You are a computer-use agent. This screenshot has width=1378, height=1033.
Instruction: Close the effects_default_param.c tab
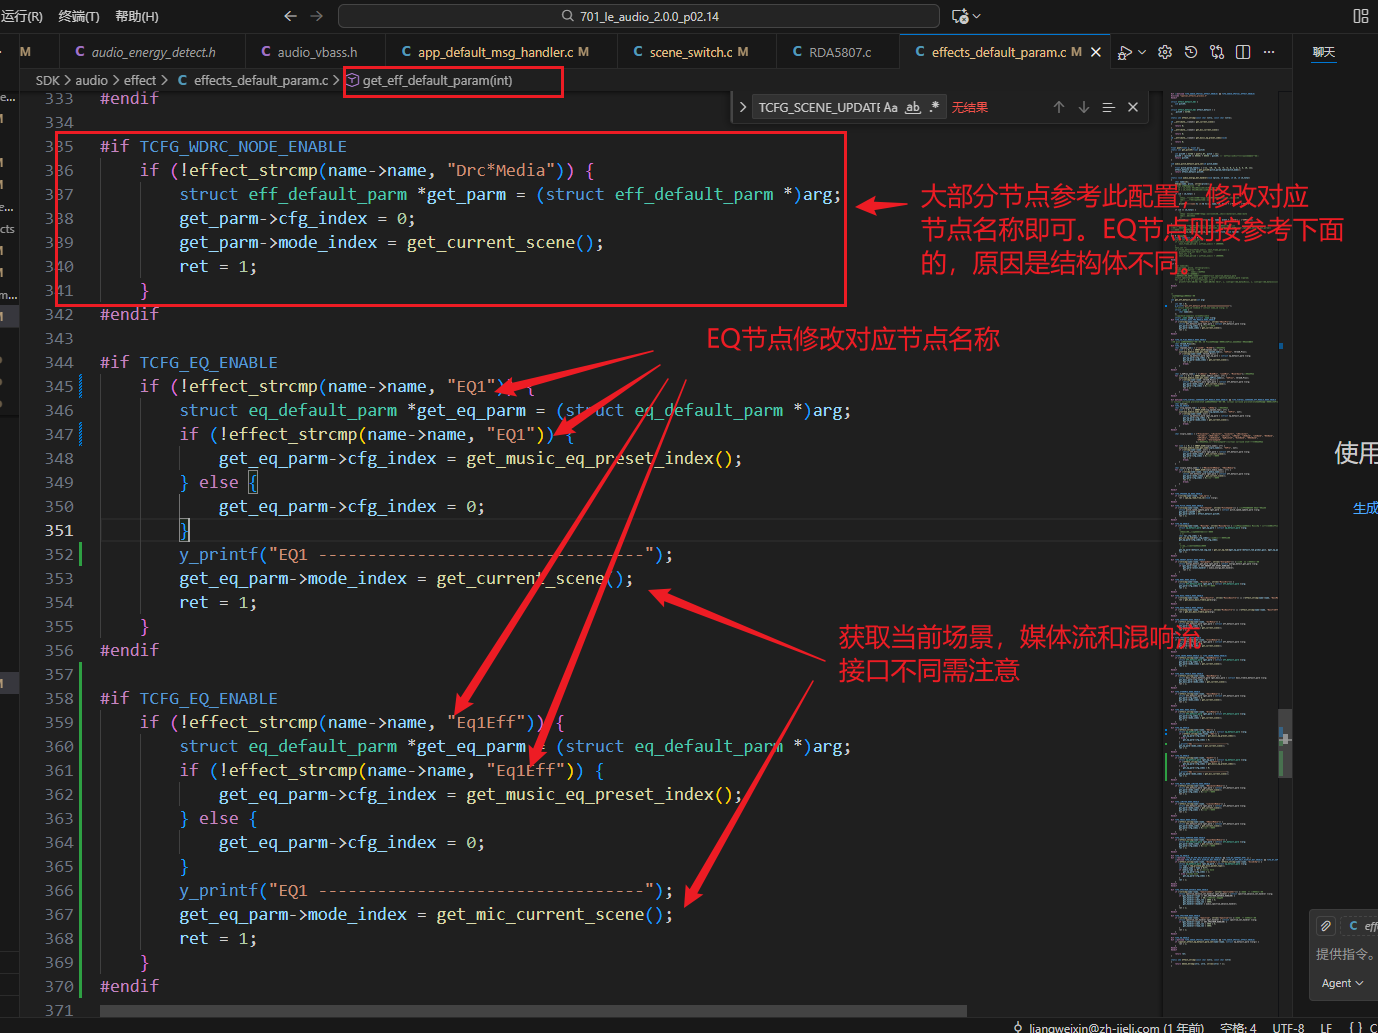1096,52
